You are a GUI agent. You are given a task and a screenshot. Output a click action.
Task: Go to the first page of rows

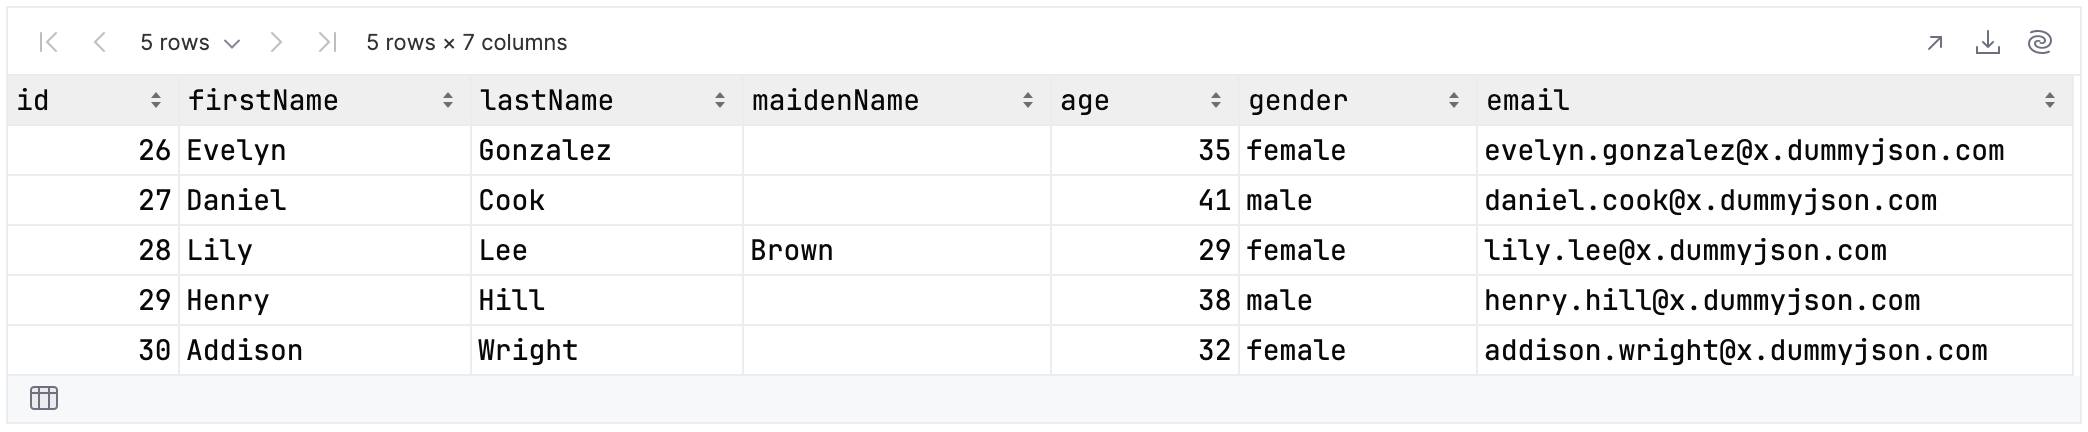(x=48, y=42)
